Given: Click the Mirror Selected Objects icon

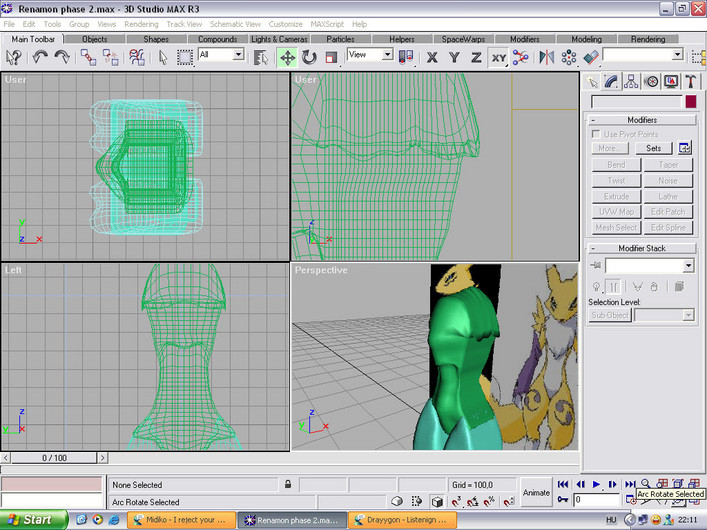Looking at the screenshot, I should tap(546, 57).
